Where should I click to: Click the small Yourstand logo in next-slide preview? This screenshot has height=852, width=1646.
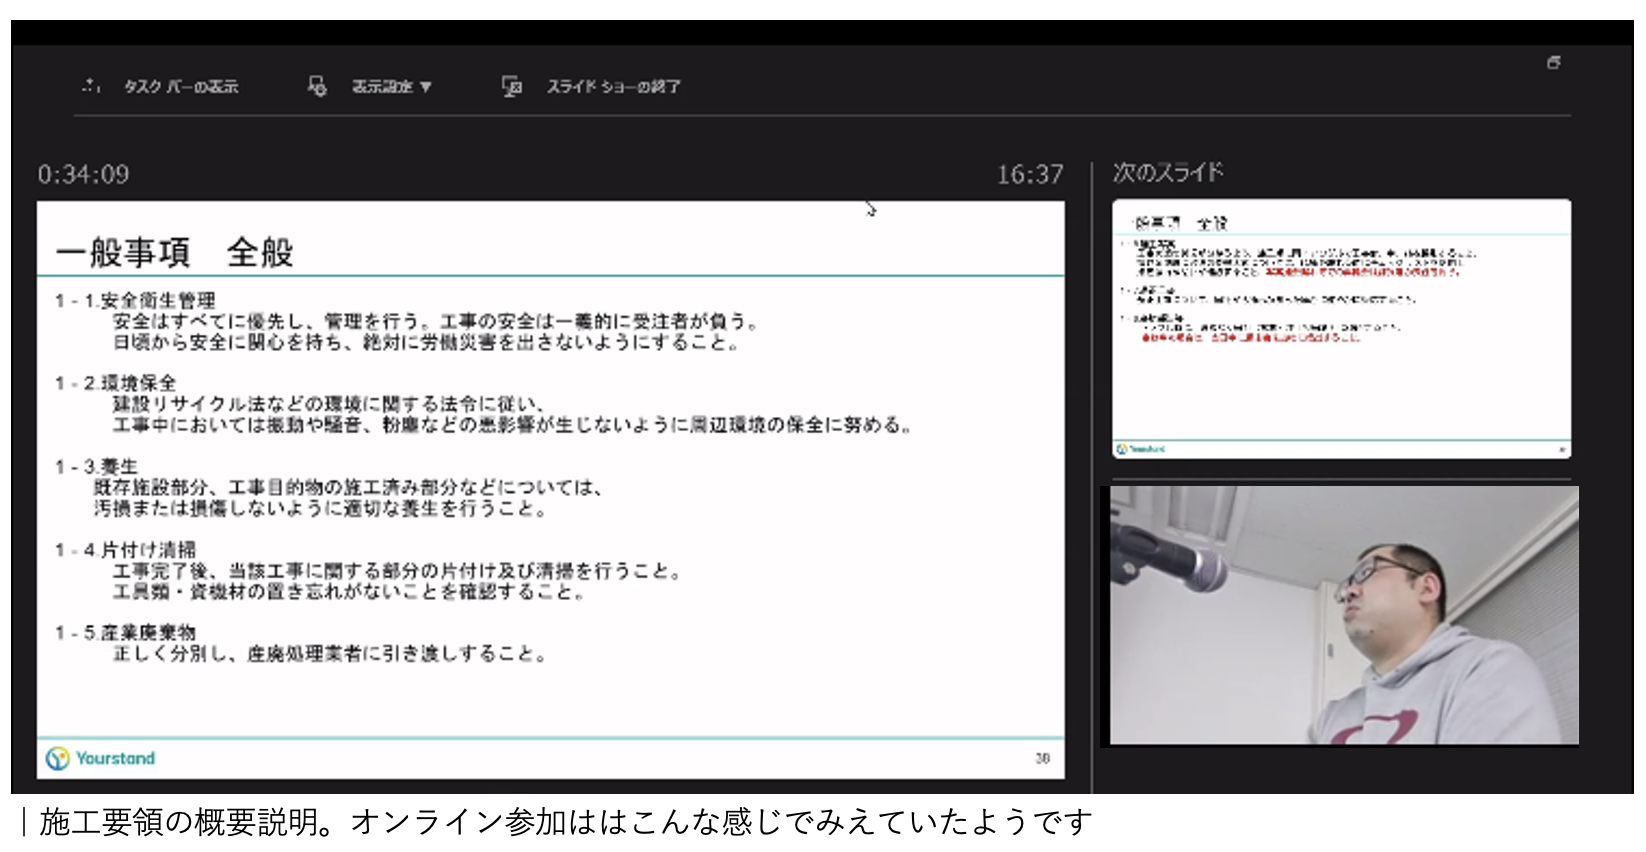1141,449
